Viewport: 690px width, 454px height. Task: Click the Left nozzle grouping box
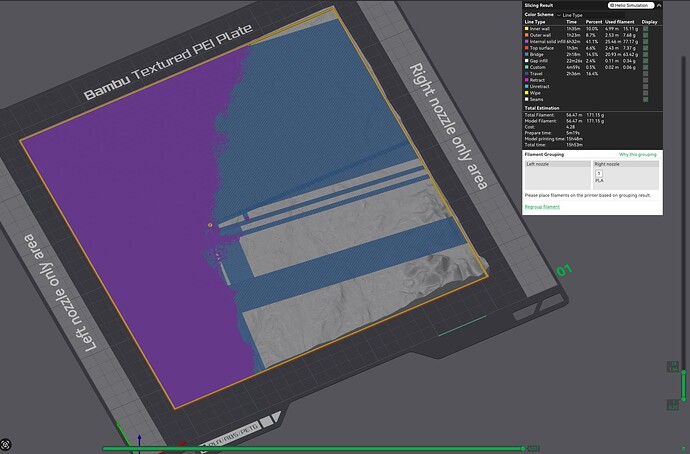point(558,175)
